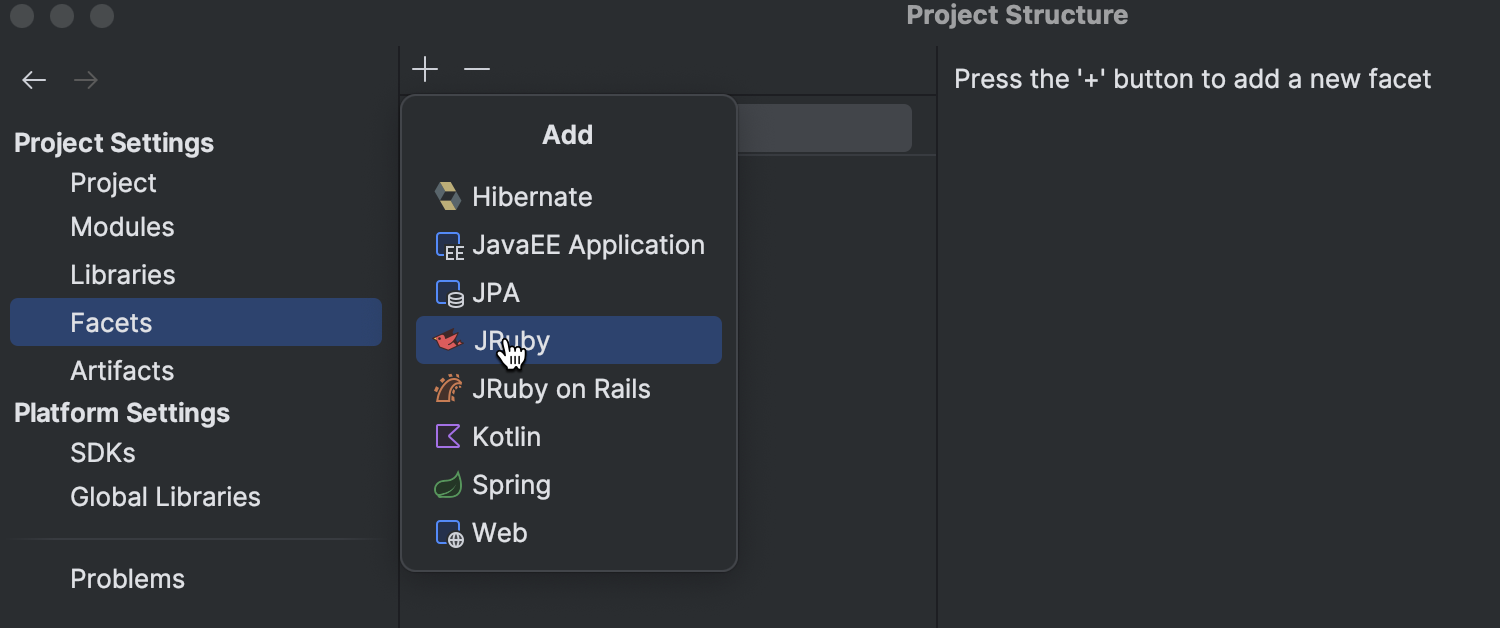Choose the JPA facet icon
This screenshot has width=1500, height=628.
click(x=448, y=292)
